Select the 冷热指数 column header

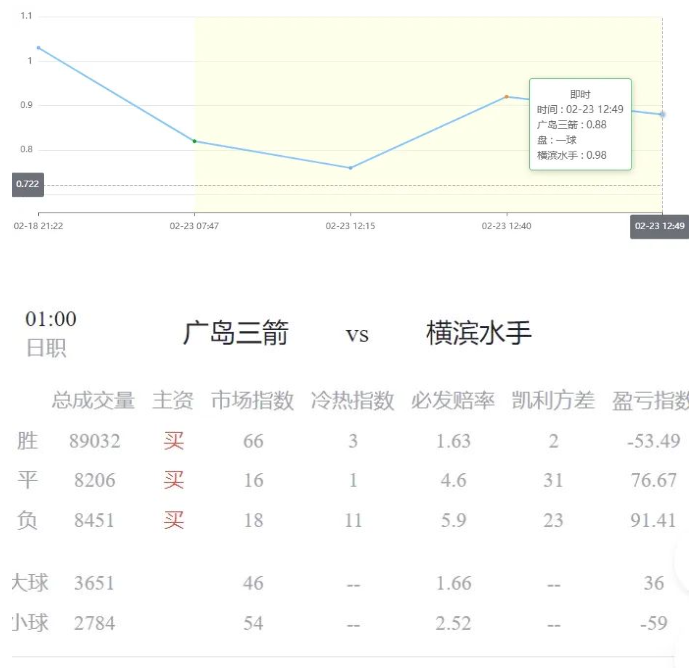pos(352,401)
